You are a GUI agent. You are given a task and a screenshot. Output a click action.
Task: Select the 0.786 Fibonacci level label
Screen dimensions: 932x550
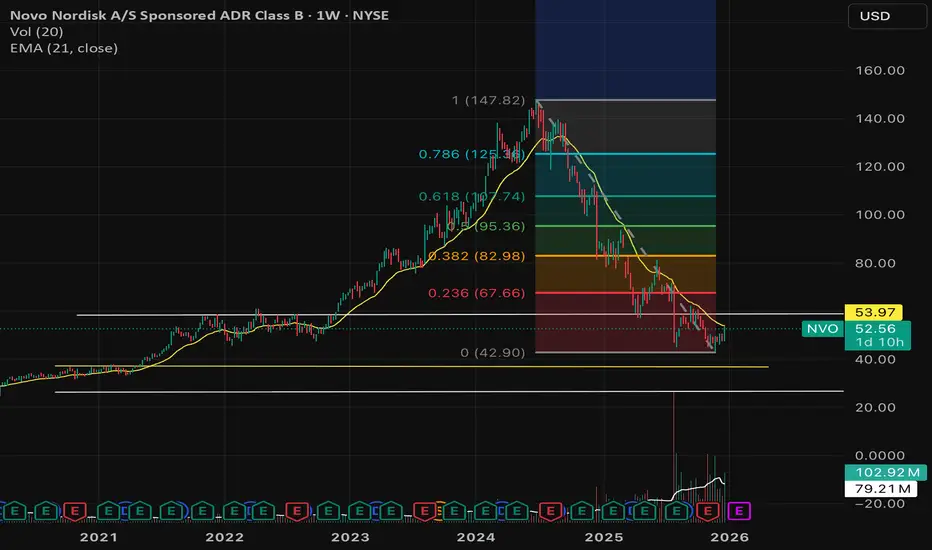tap(472, 155)
